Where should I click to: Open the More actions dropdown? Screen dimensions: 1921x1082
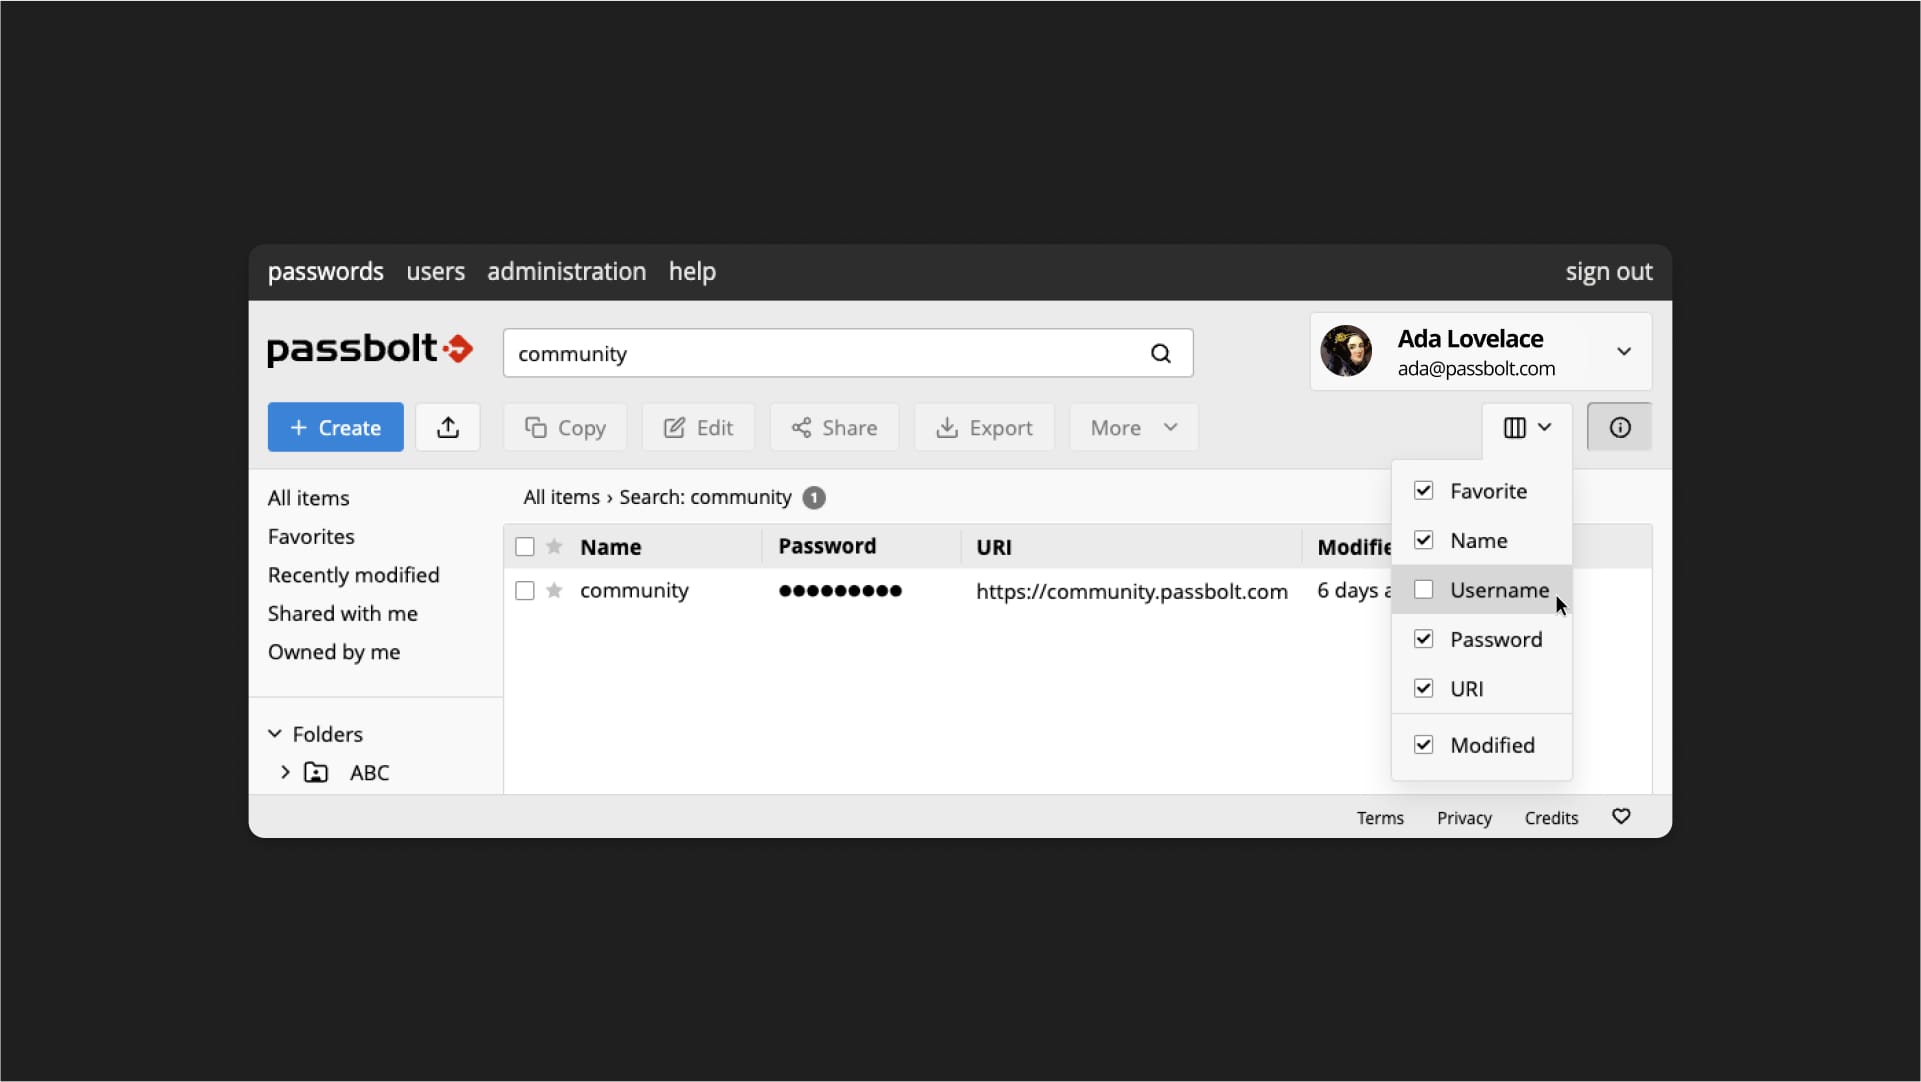[1132, 427]
